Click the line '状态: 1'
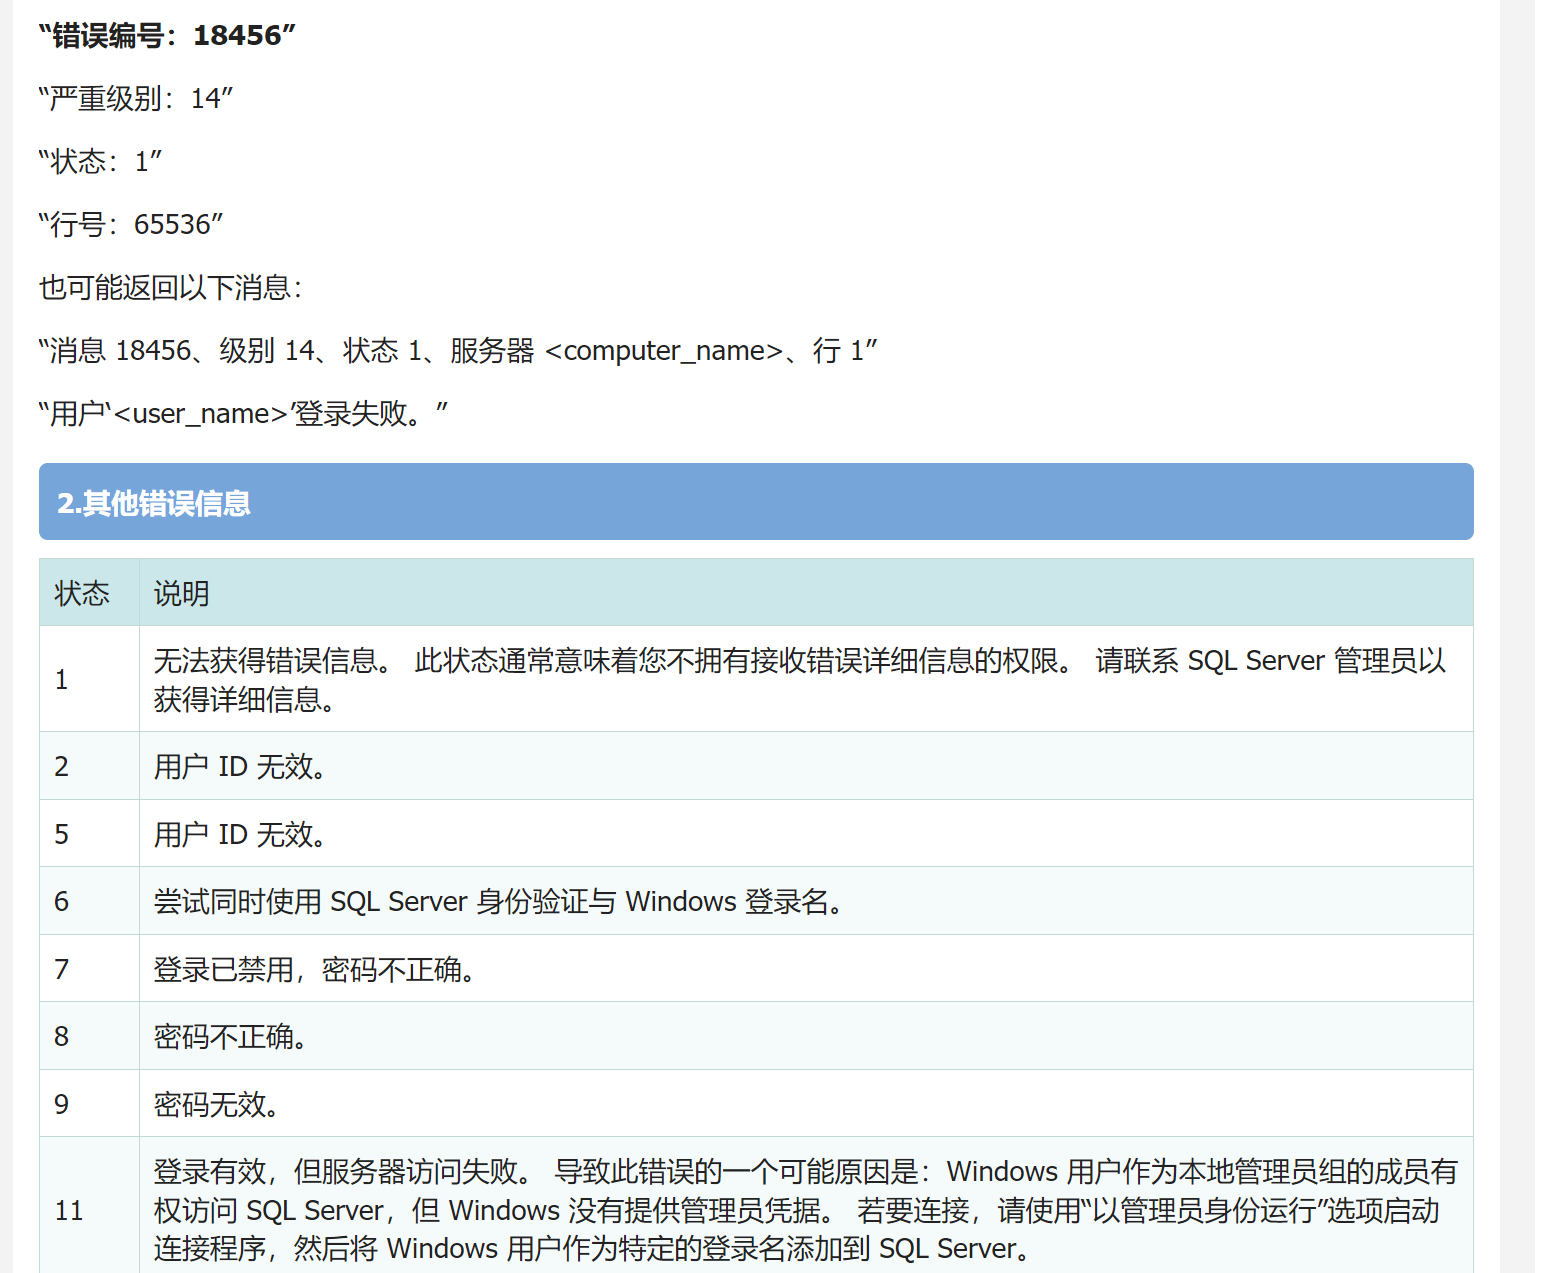The height and width of the screenshot is (1273, 1558). click(x=100, y=162)
